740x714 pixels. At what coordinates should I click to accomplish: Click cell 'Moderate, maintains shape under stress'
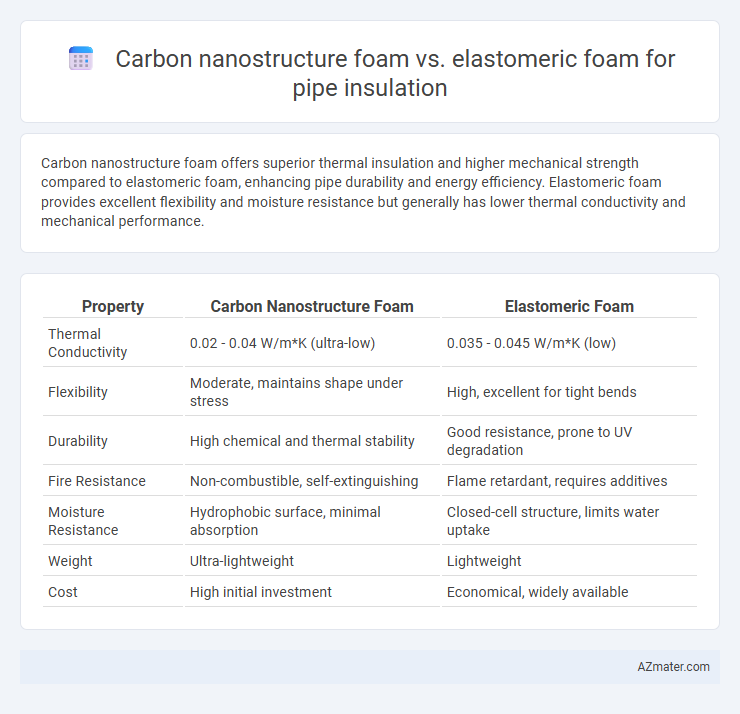pos(312,392)
